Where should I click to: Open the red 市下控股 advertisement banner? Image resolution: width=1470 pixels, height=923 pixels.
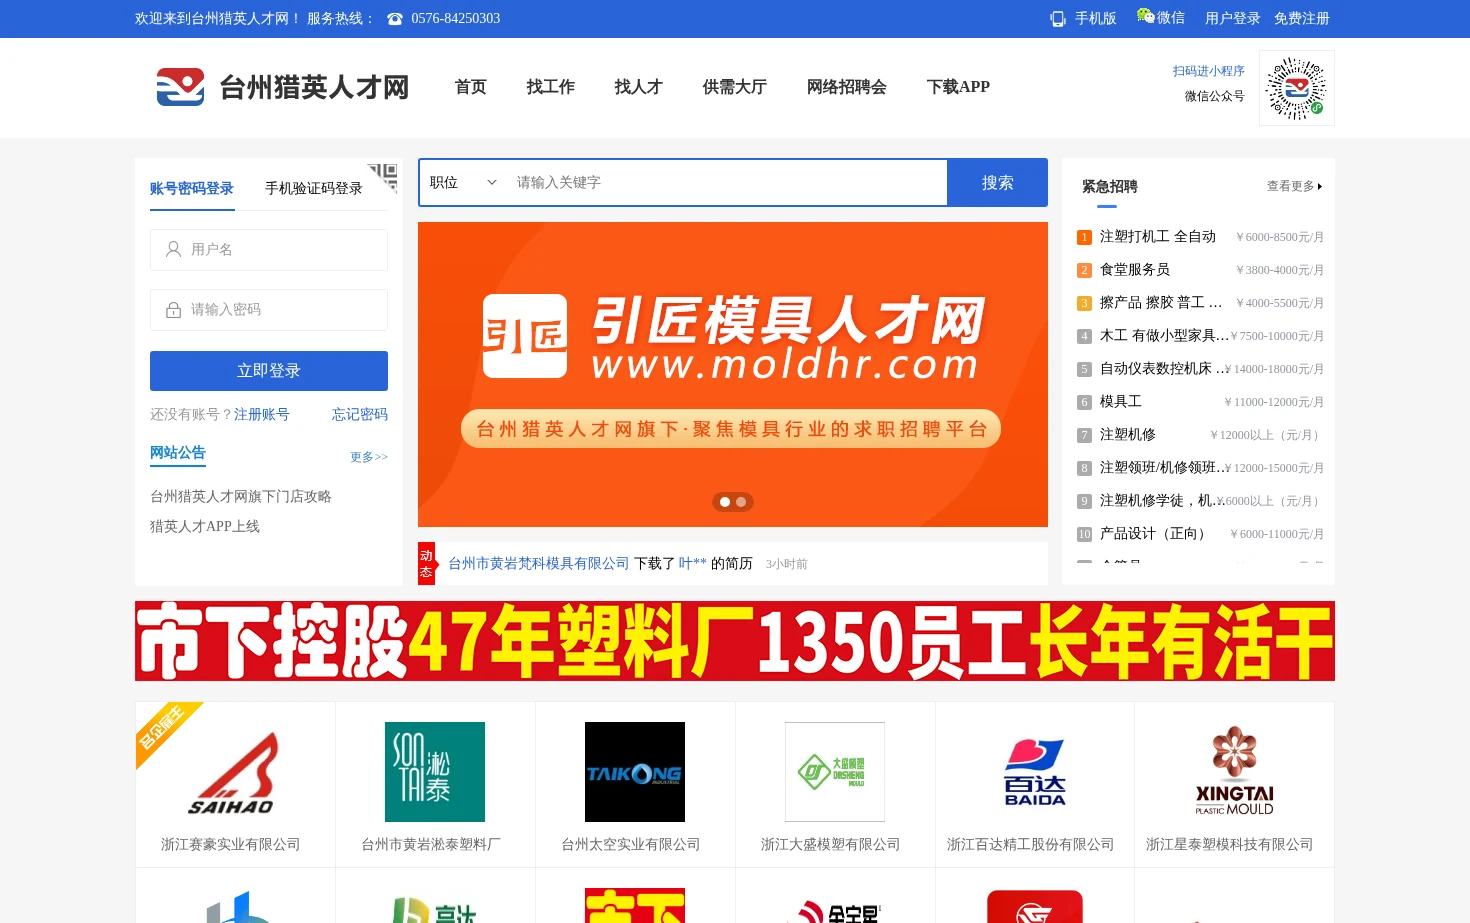coord(735,641)
